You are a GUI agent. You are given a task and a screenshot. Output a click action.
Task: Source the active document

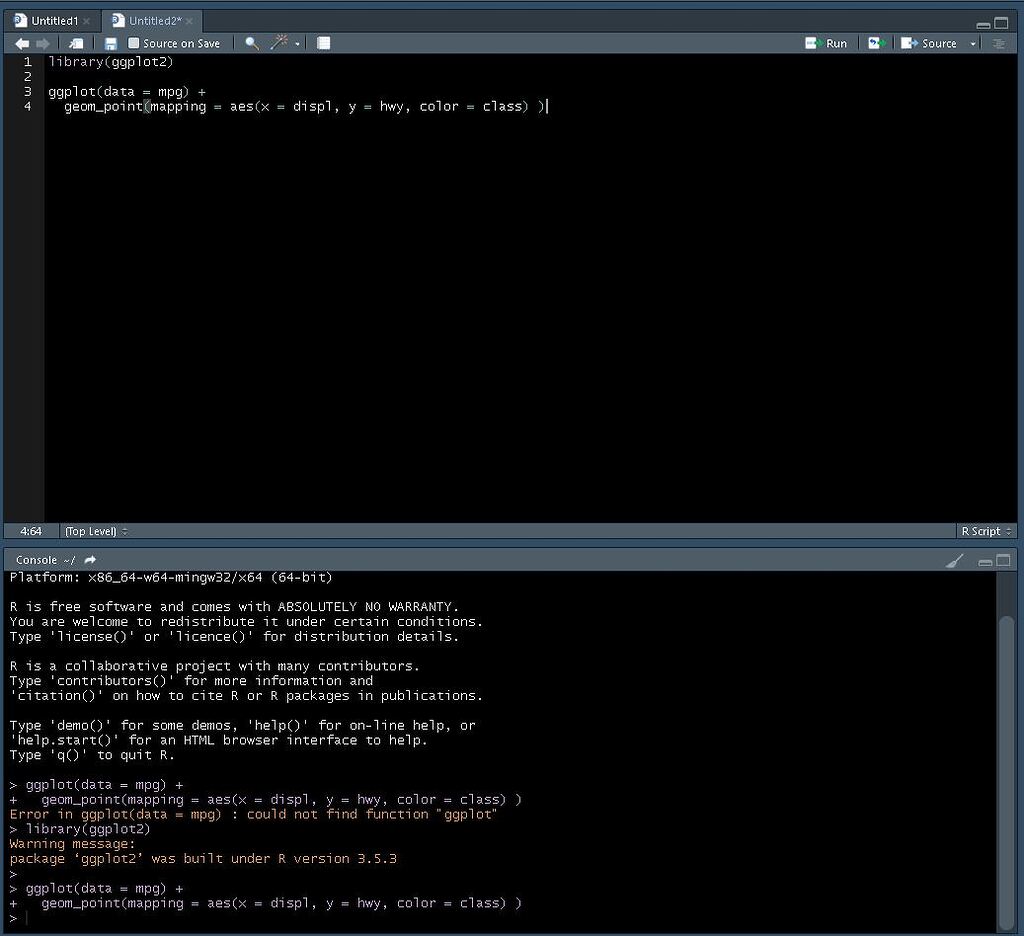[928, 44]
